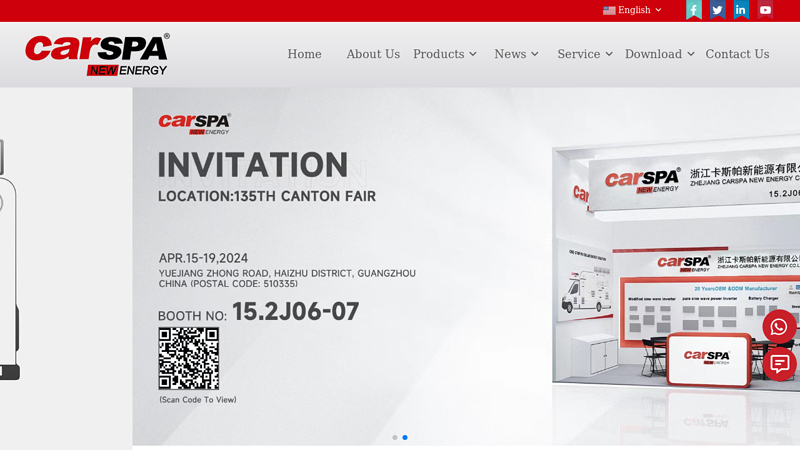Click the Canton Fair invitation banner title
The image size is (800, 450).
pos(253,165)
